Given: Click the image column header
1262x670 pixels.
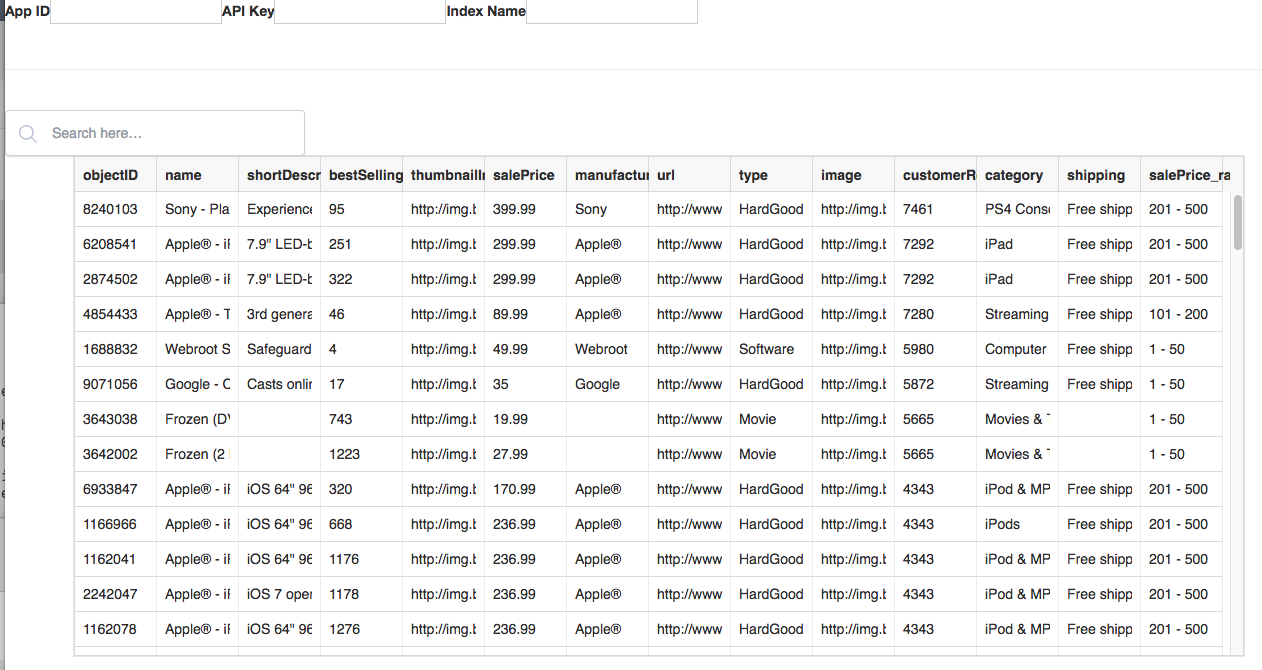Looking at the screenshot, I should point(853,175).
